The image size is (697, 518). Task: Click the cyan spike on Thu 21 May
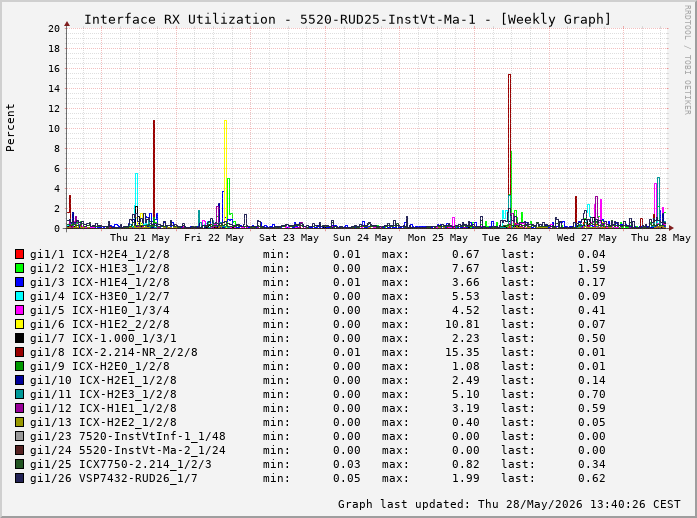pyautogui.click(x=136, y=191)
